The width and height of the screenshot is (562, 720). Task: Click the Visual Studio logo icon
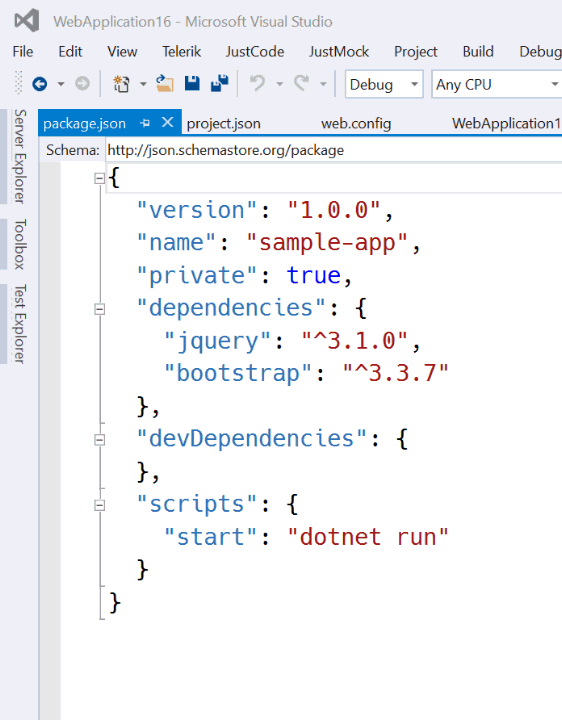click(27, 21)
